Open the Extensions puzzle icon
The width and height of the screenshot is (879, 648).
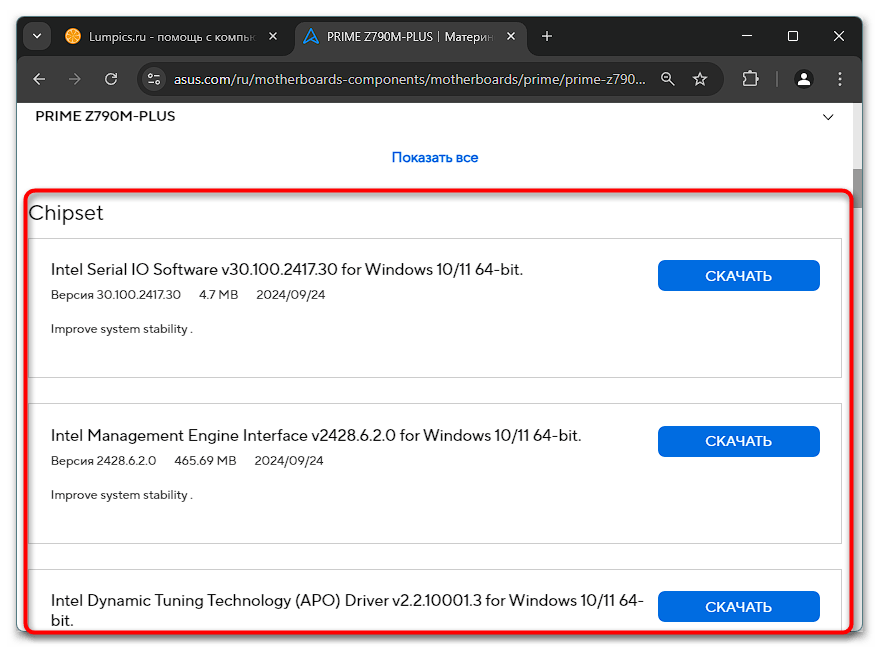[750, 79]
